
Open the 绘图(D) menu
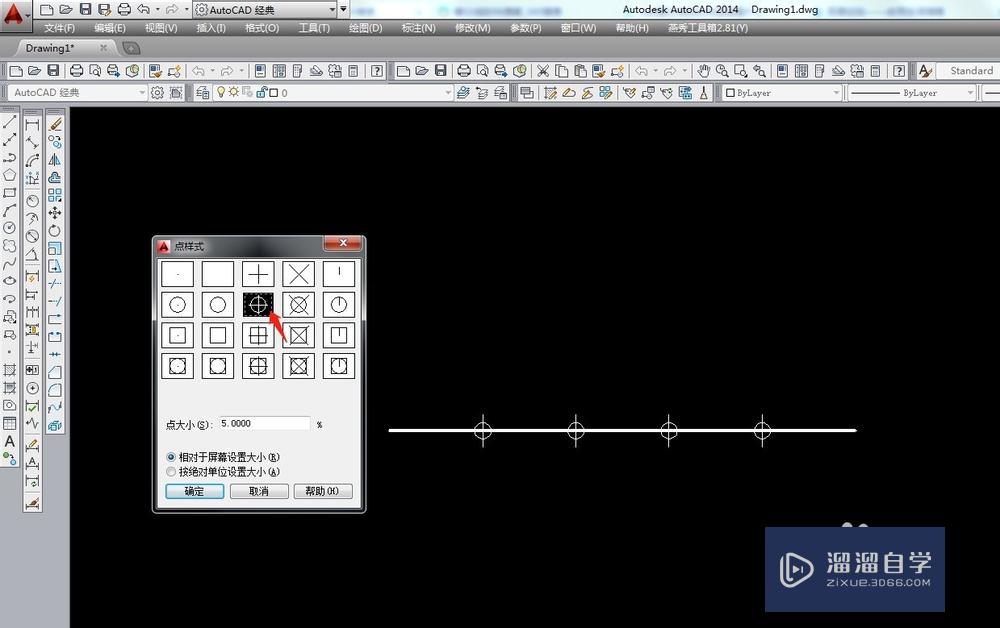(x=365, y=28)
